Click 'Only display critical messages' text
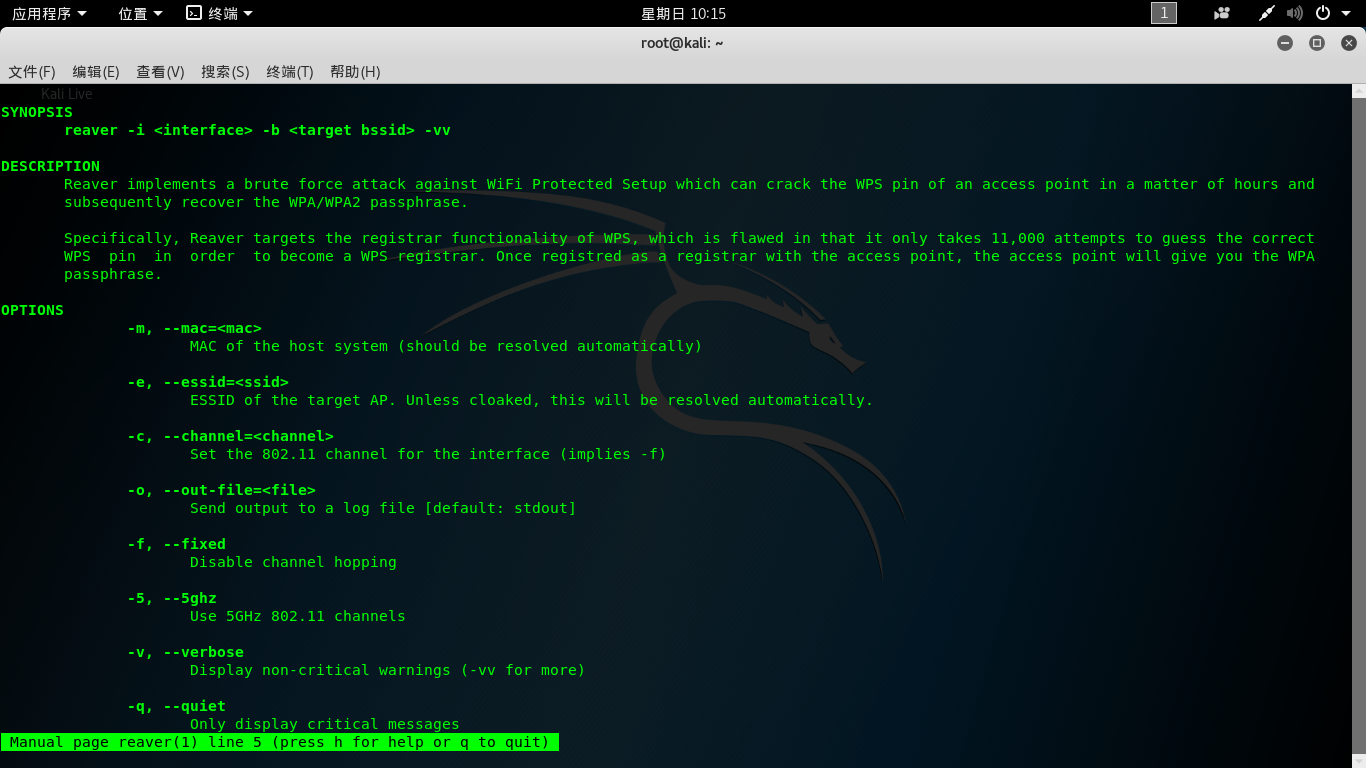This screenshot has width=1366, height=768. point(325,724)
